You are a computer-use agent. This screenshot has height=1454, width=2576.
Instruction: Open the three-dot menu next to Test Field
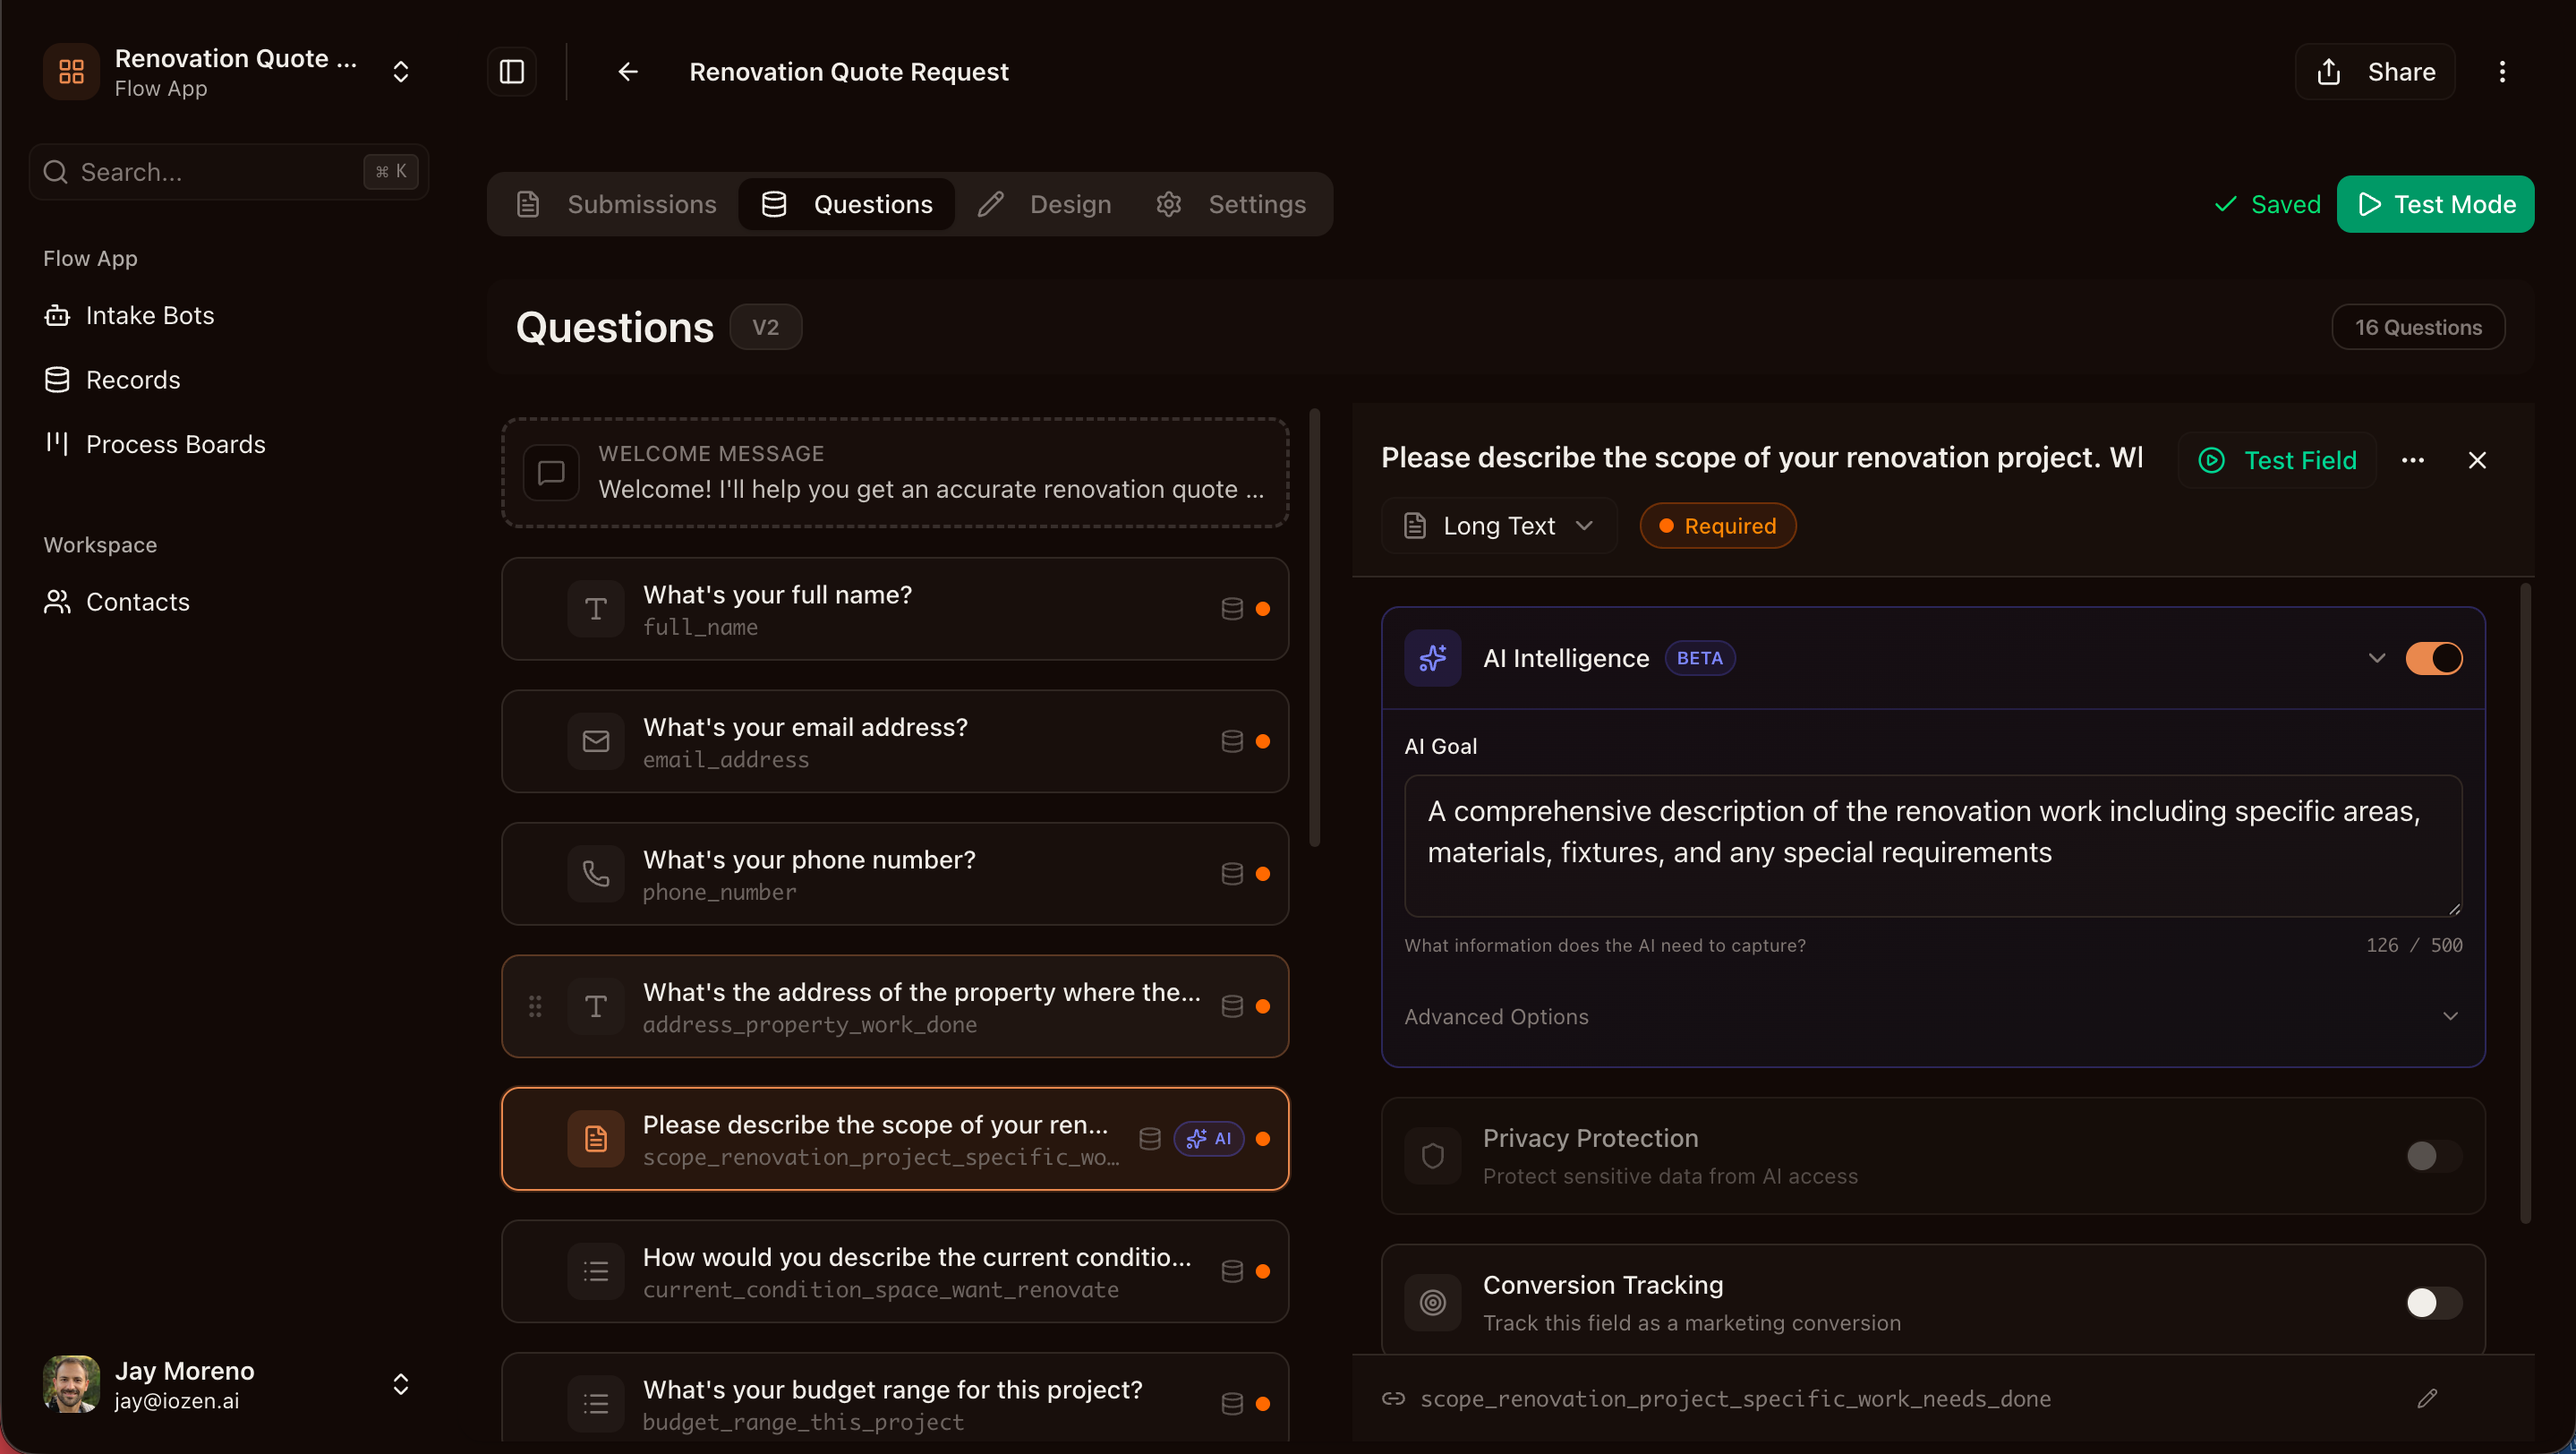(x=2413, y=460)
